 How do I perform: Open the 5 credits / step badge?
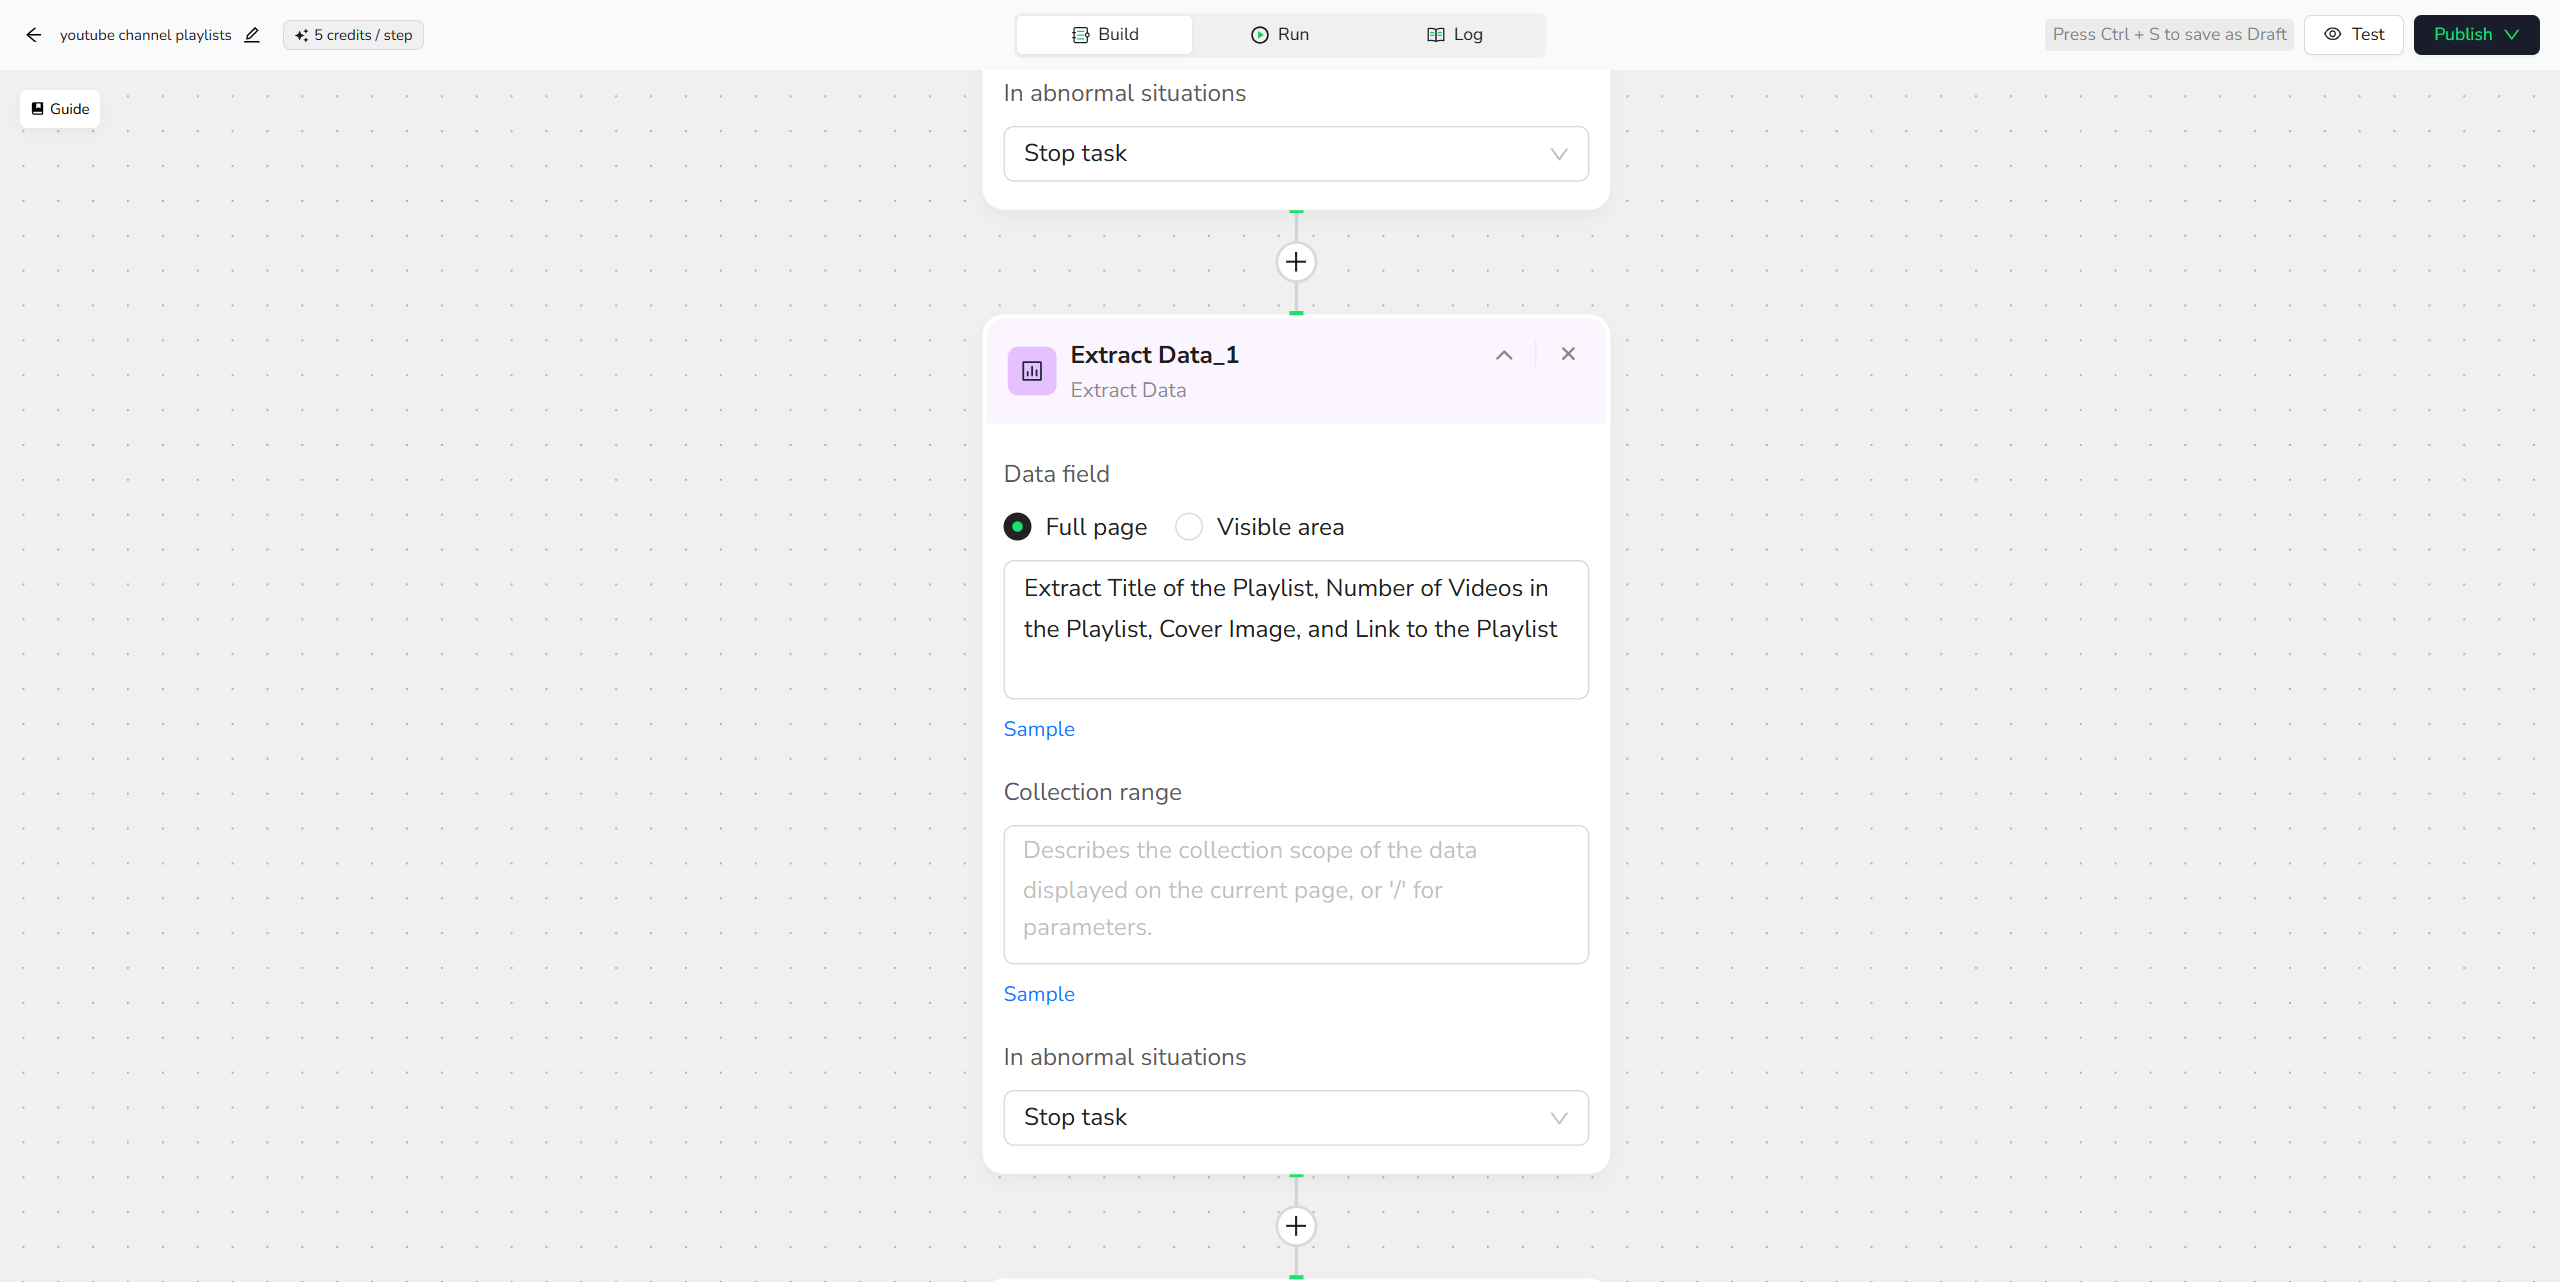coord(353,35)
